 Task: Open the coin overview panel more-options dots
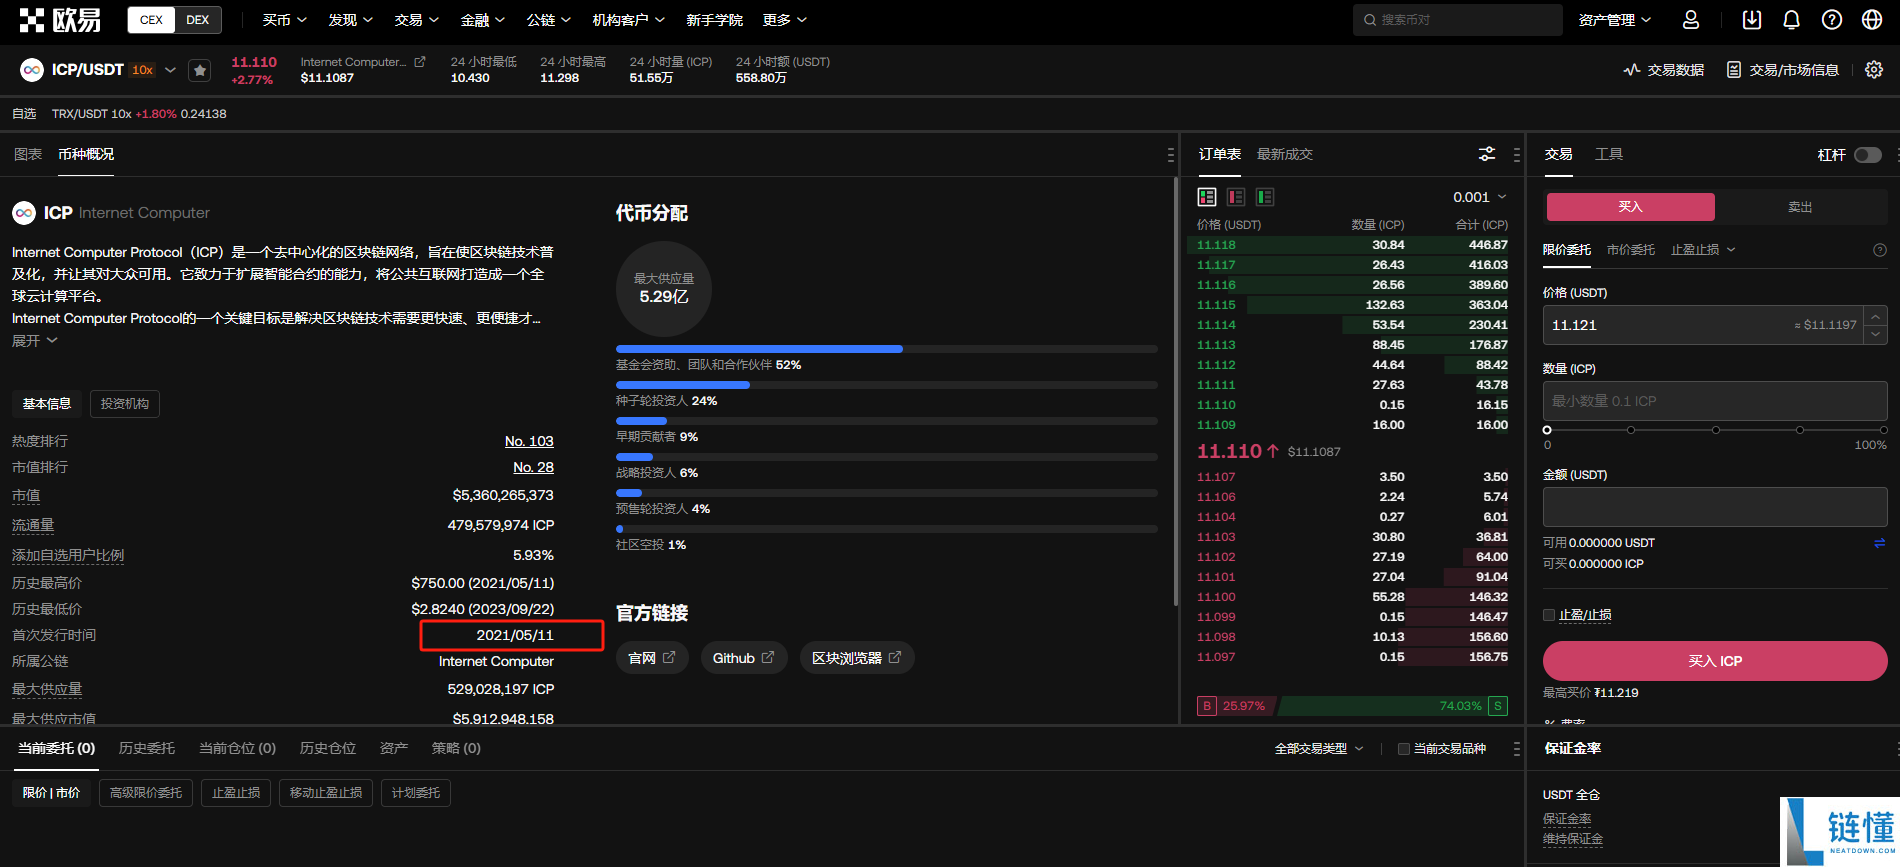(x=1170, y=155)
